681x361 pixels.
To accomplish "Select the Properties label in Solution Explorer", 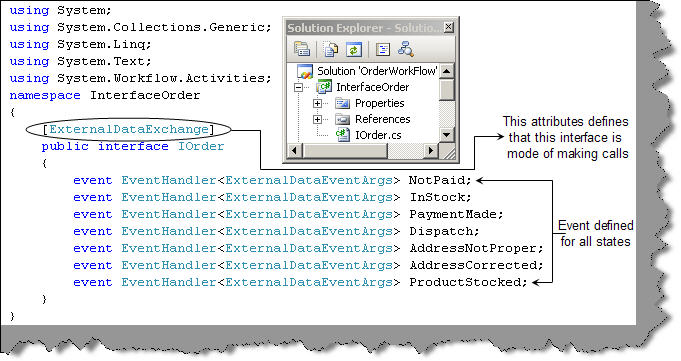I will click(380, 103).
